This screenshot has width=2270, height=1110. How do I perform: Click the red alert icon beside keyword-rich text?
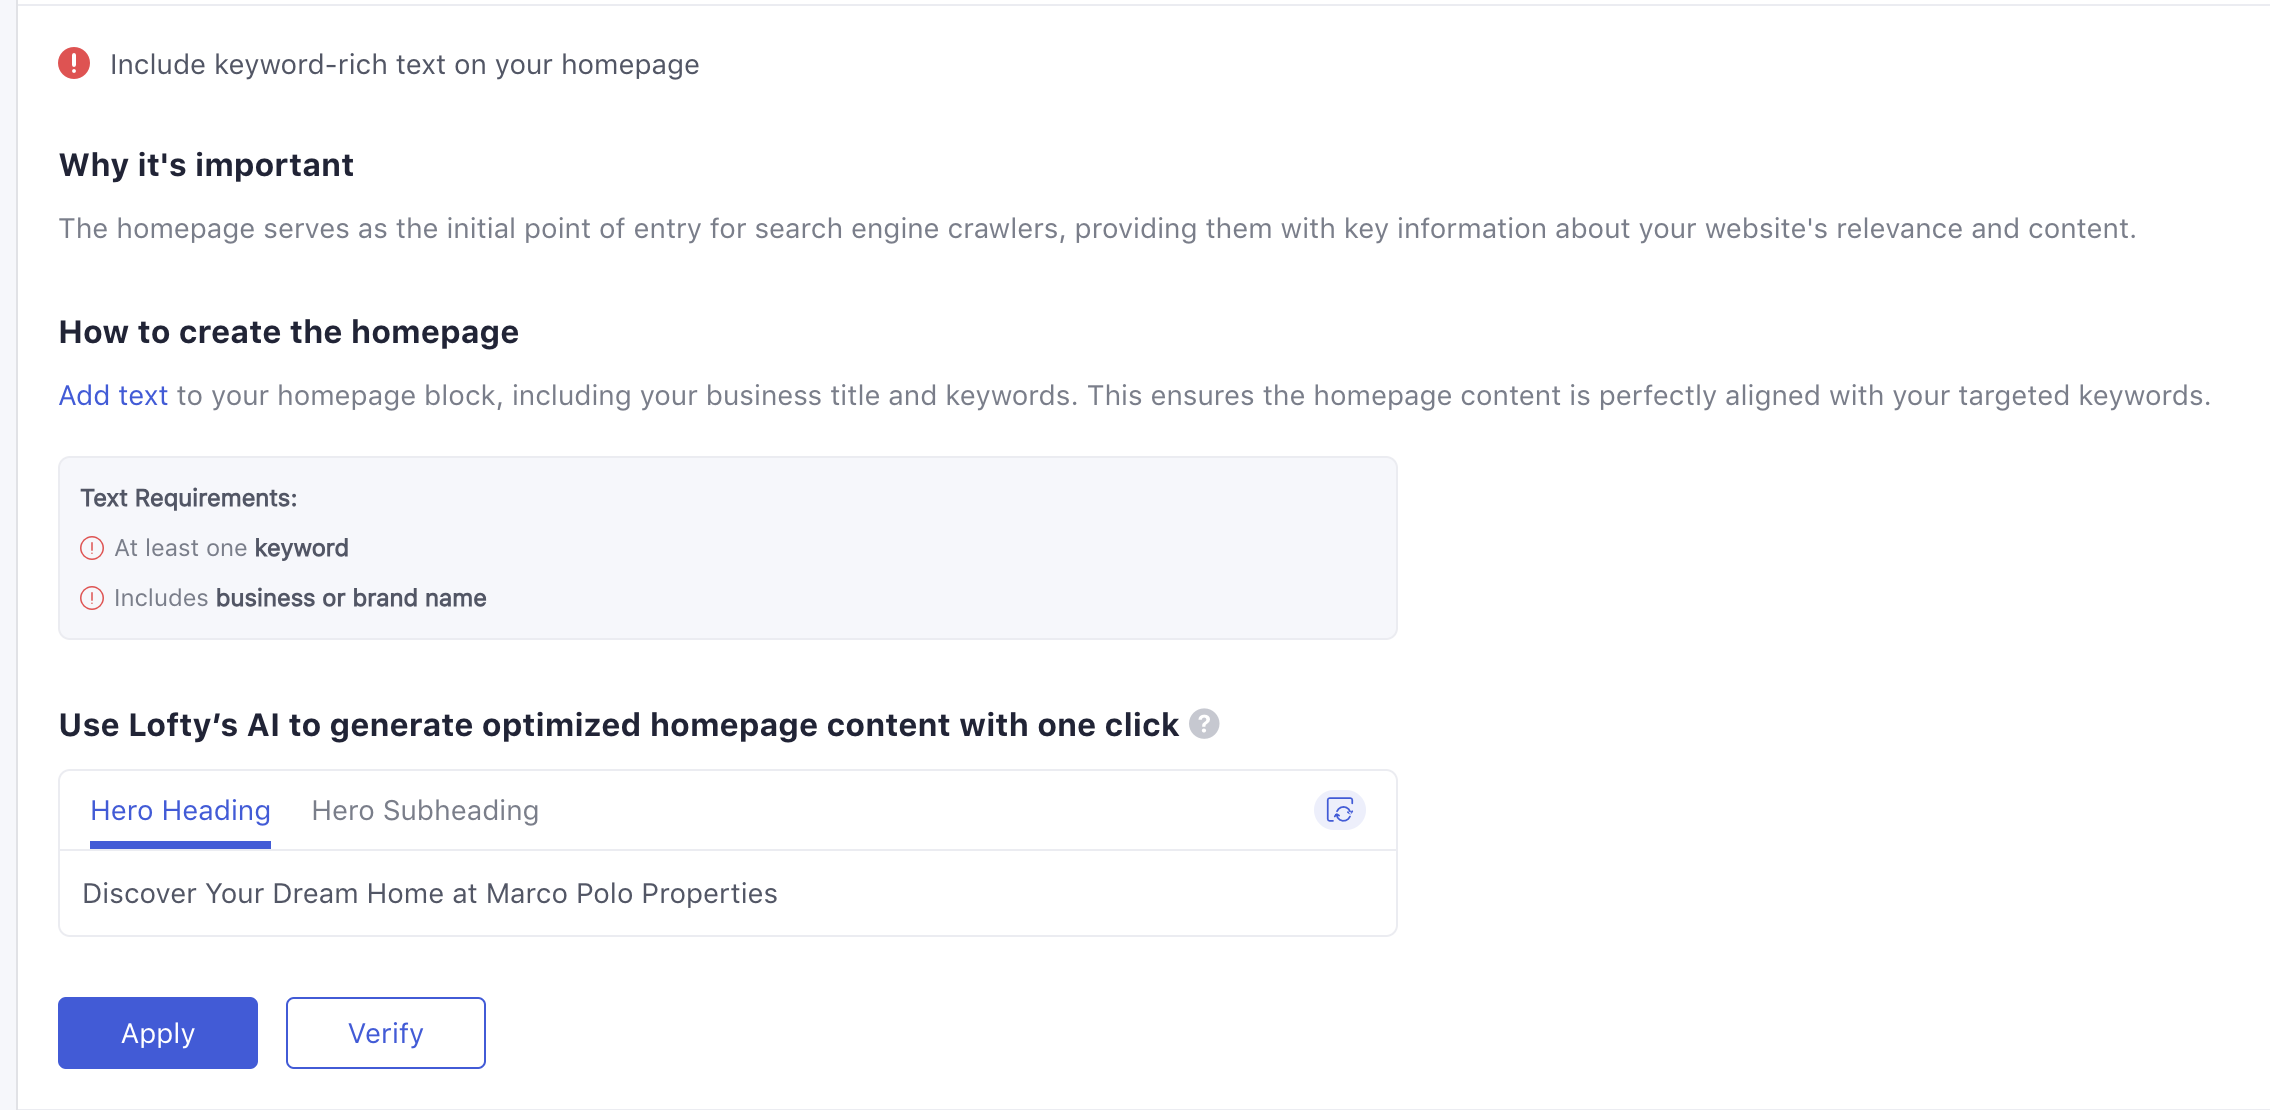pyautogui.click(x=74, y=63)
